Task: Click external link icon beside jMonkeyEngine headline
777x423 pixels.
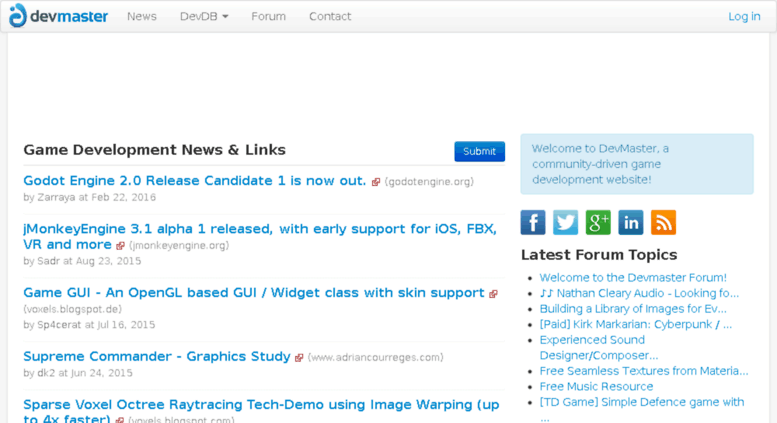Action: [x=120, y=246]
